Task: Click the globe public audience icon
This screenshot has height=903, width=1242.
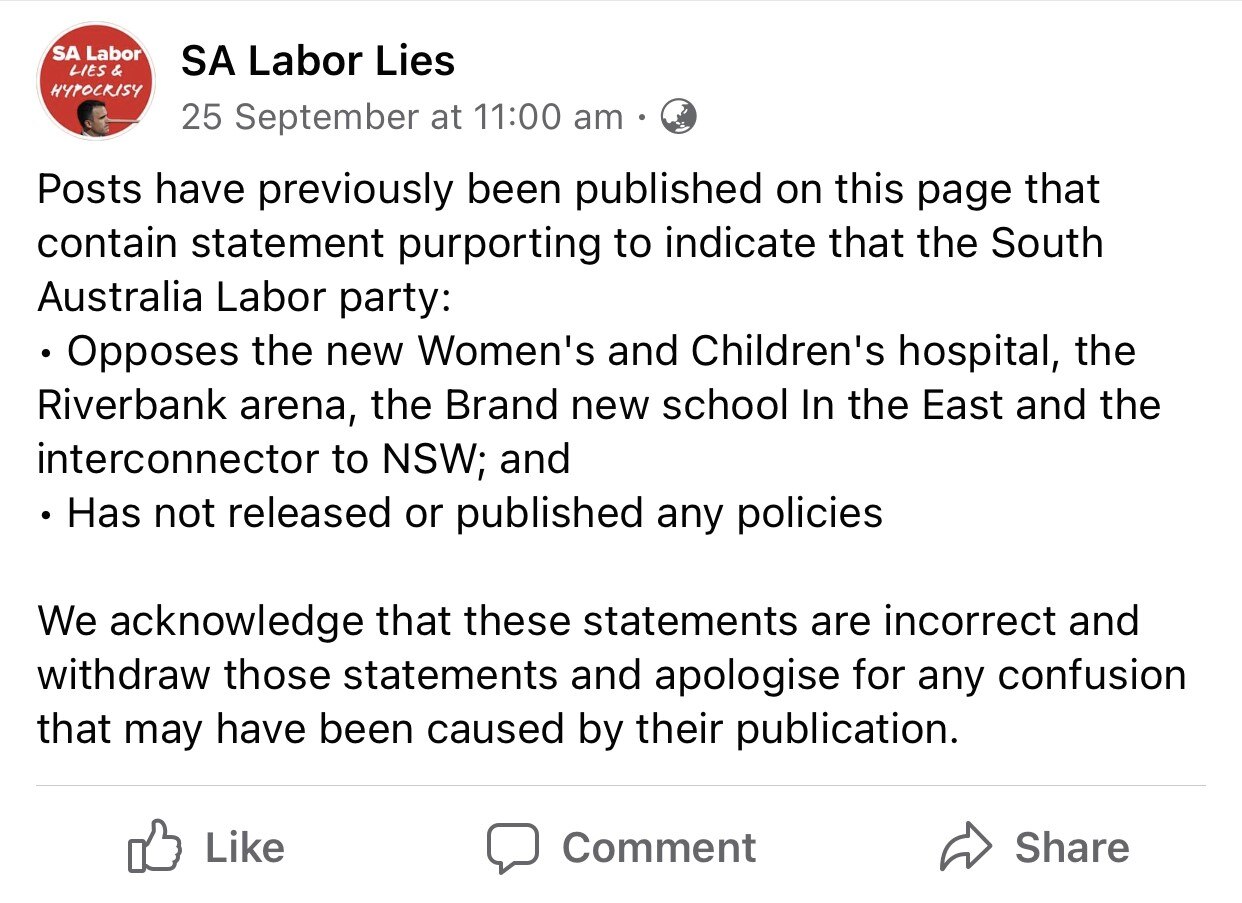Action: click(680, 117)
